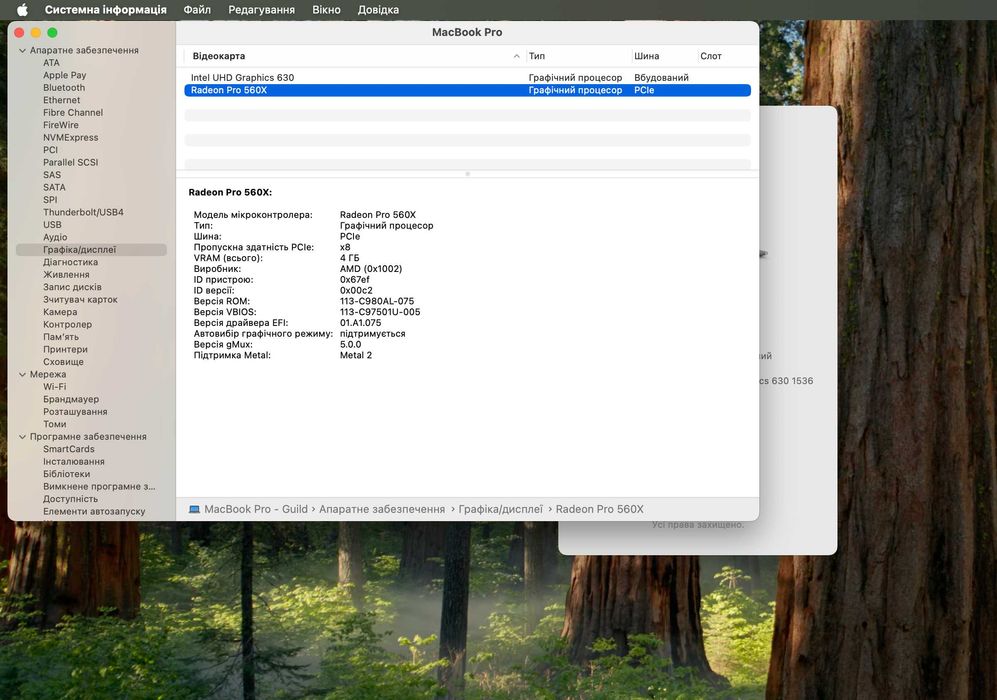Open the Системна інформація app menu
The height and width of the screenshot is (700, 997).
106,10
